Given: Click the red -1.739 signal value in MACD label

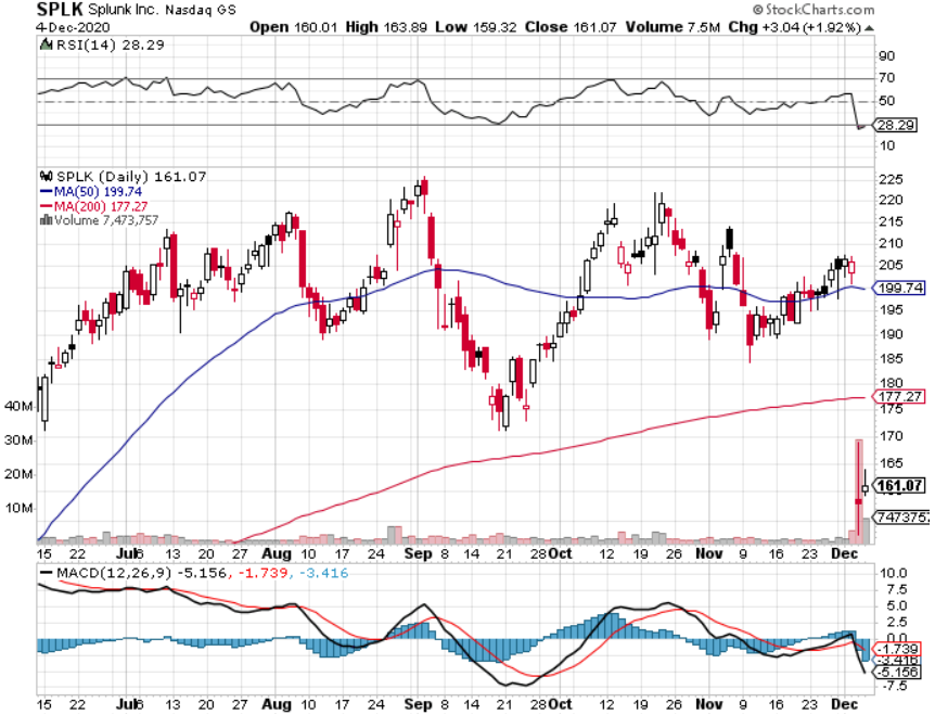Looking at the screenshot, I should click(263, 573).
